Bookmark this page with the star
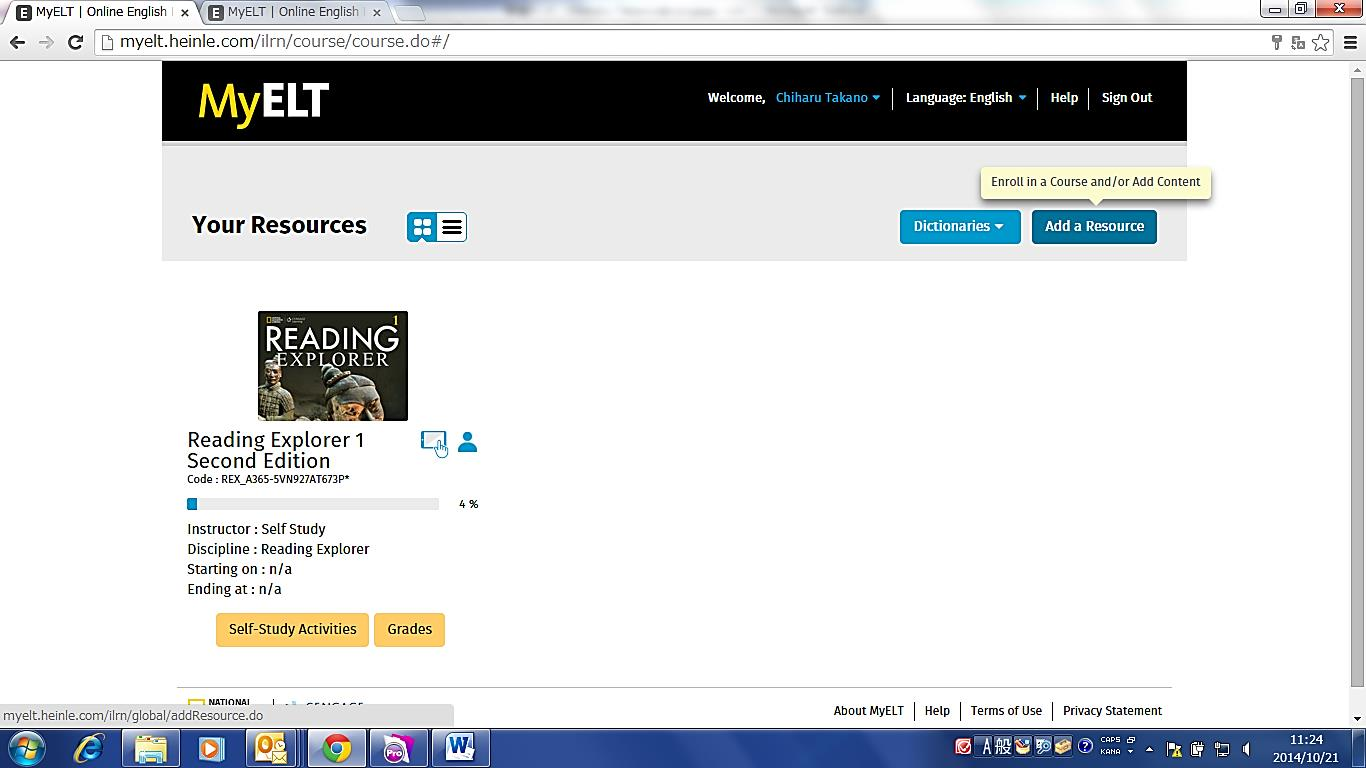 pyautogui.click(x=1321, y=42)
